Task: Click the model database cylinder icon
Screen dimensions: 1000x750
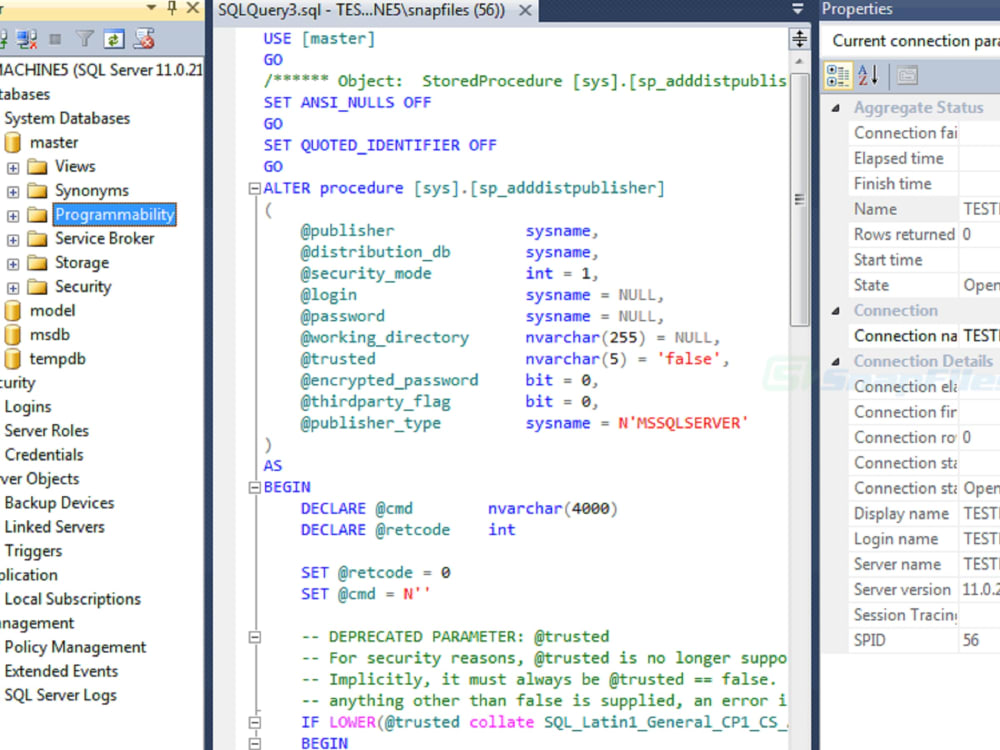Action: coord(13,311)
